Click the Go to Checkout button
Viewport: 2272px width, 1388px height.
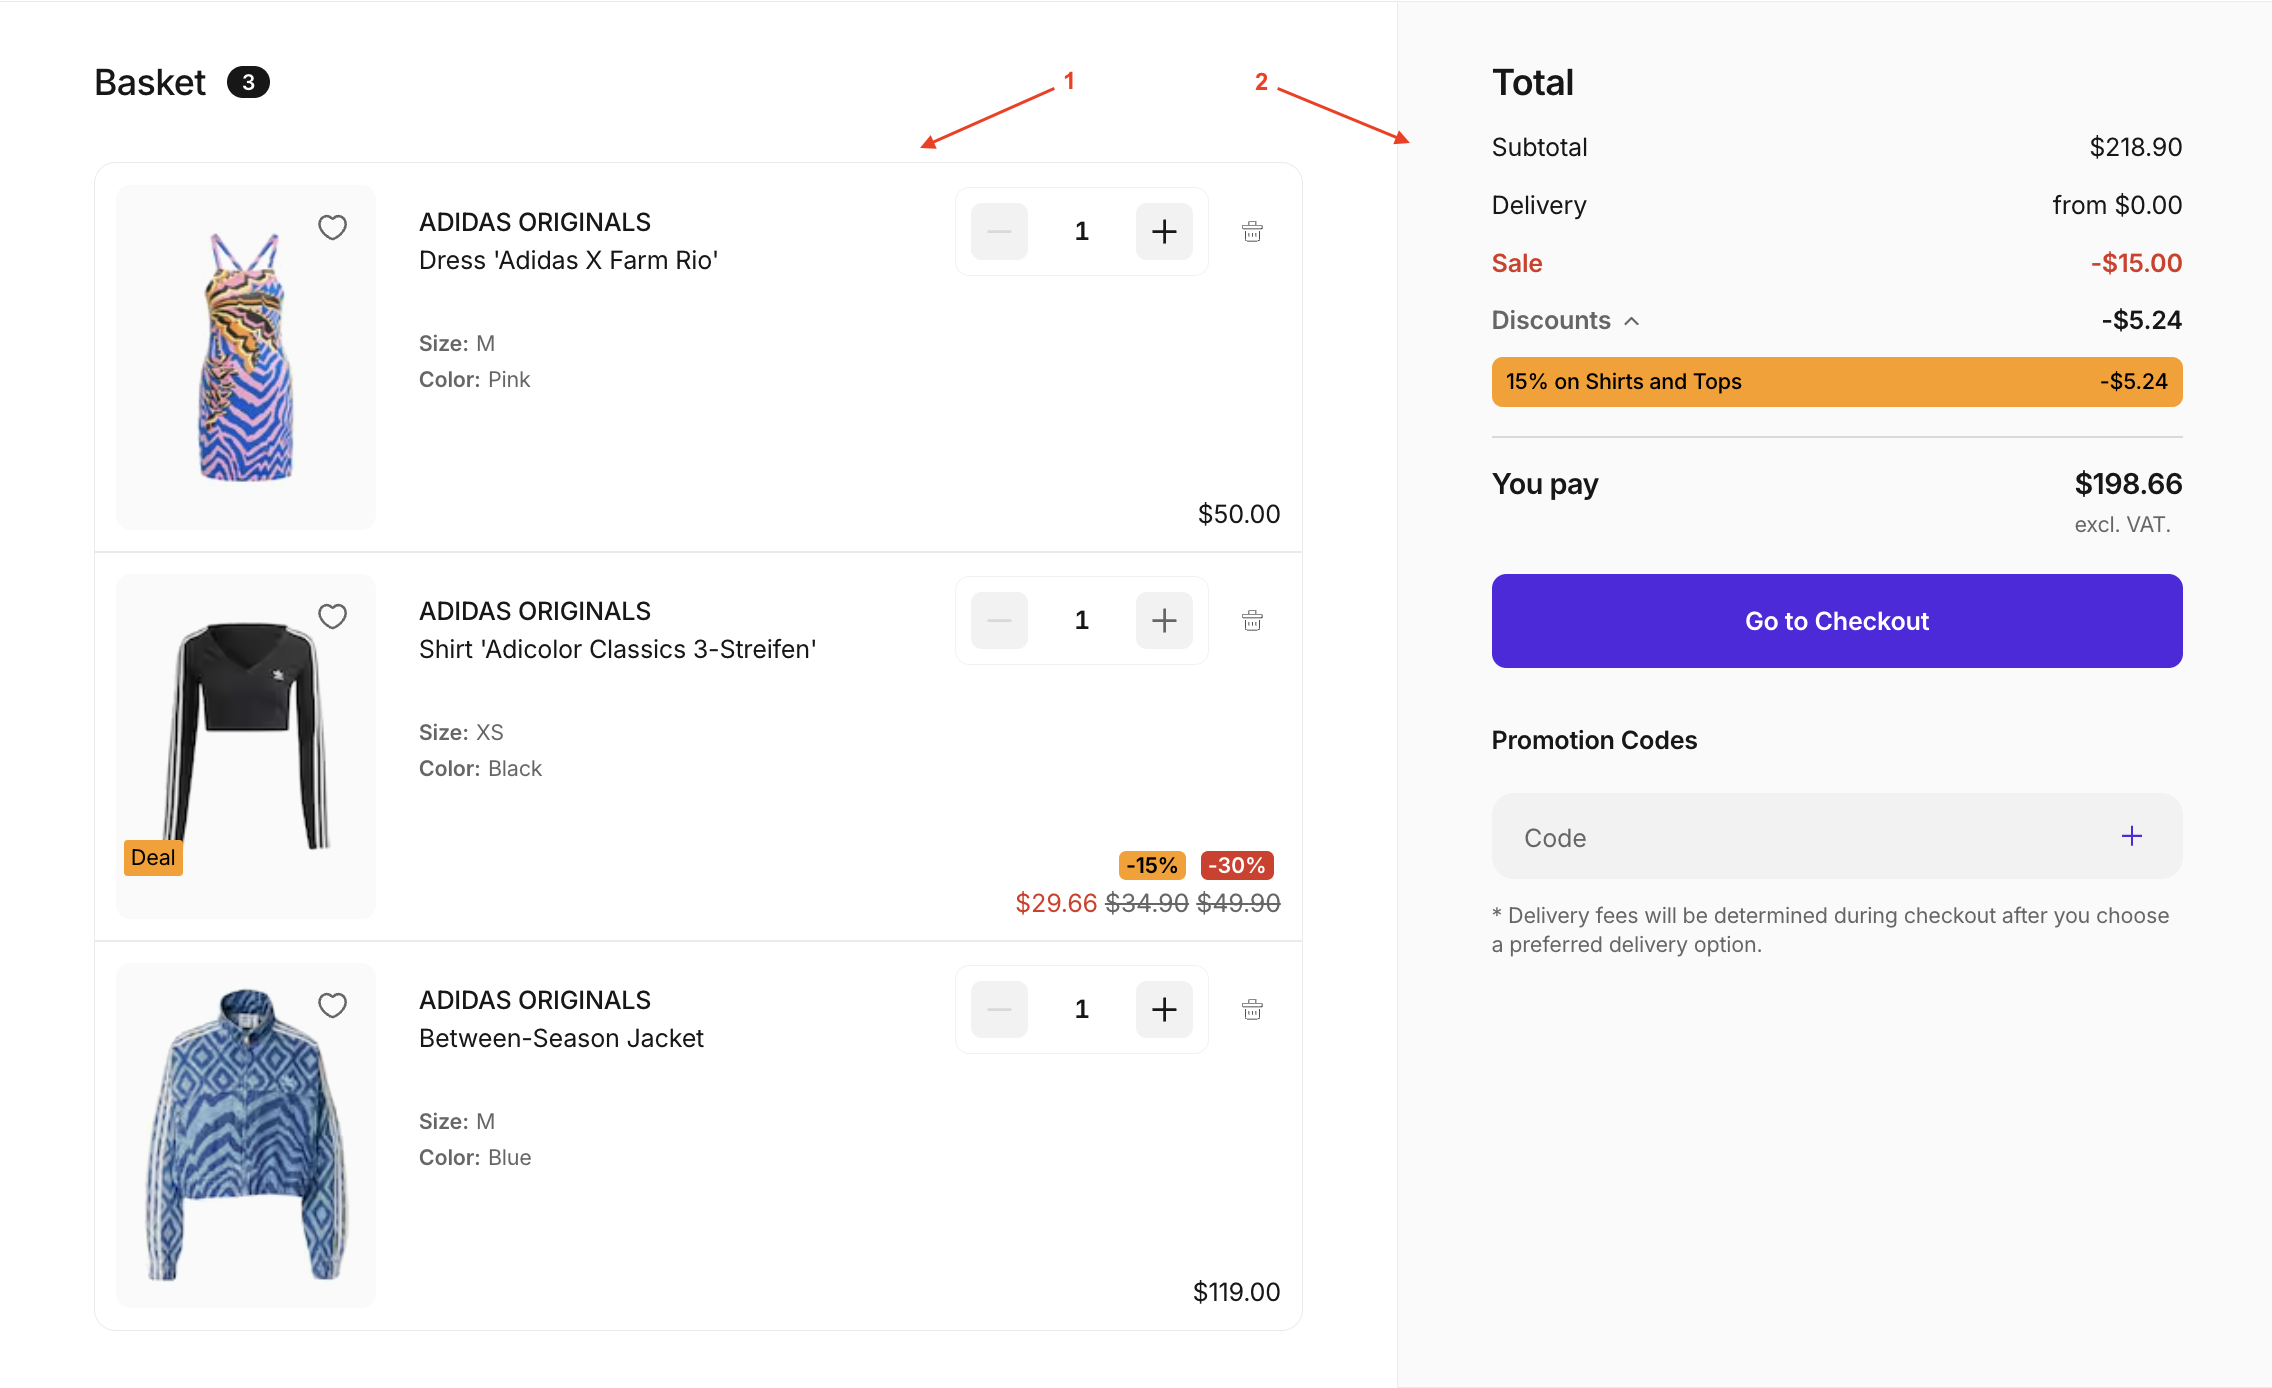(1836, 621)
